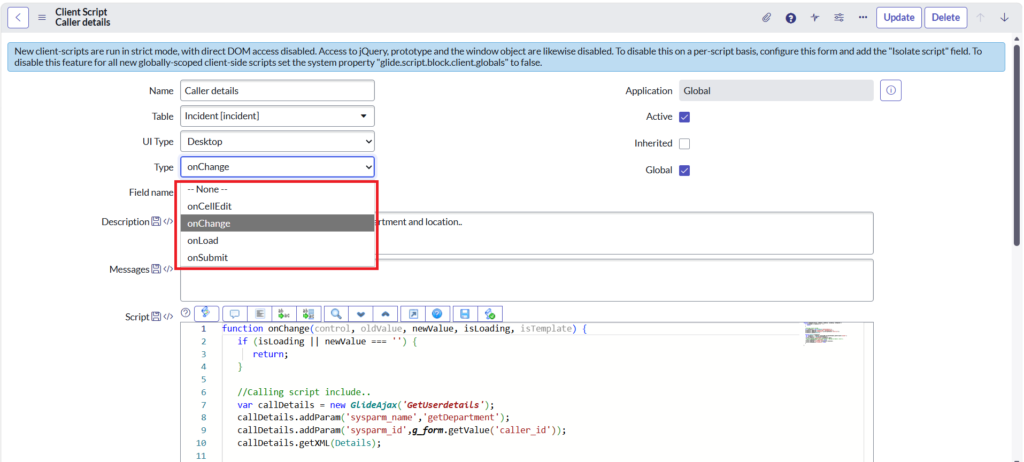The image size is (1024, 462).
Task: Click the search magnifier in script toolbar
Action: pyautogui.click(x=337, y=314)
